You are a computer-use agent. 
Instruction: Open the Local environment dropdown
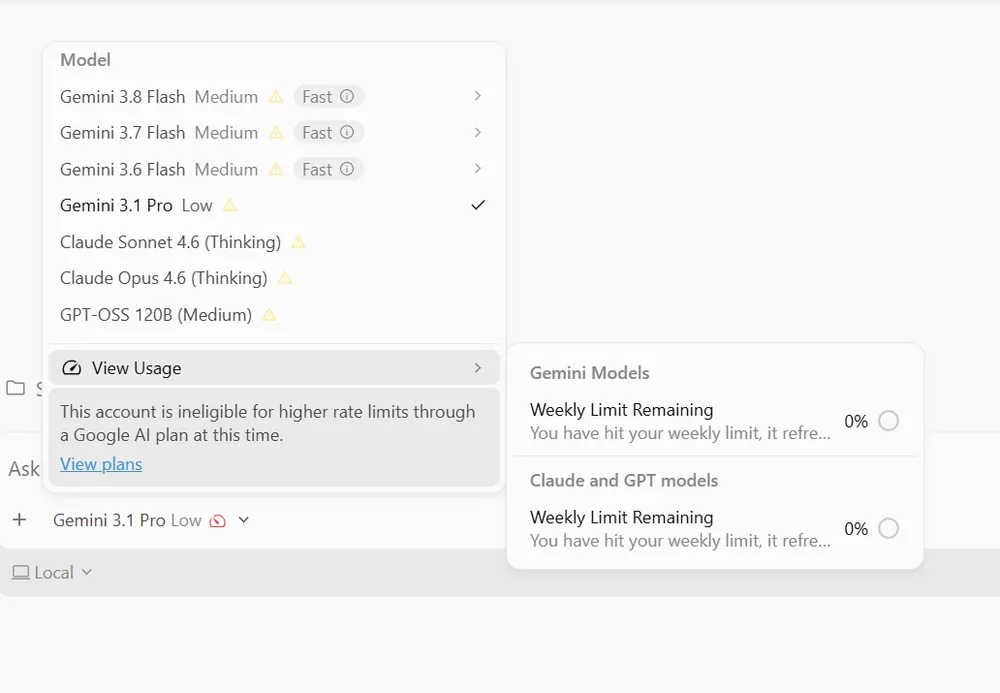(52, 573)
